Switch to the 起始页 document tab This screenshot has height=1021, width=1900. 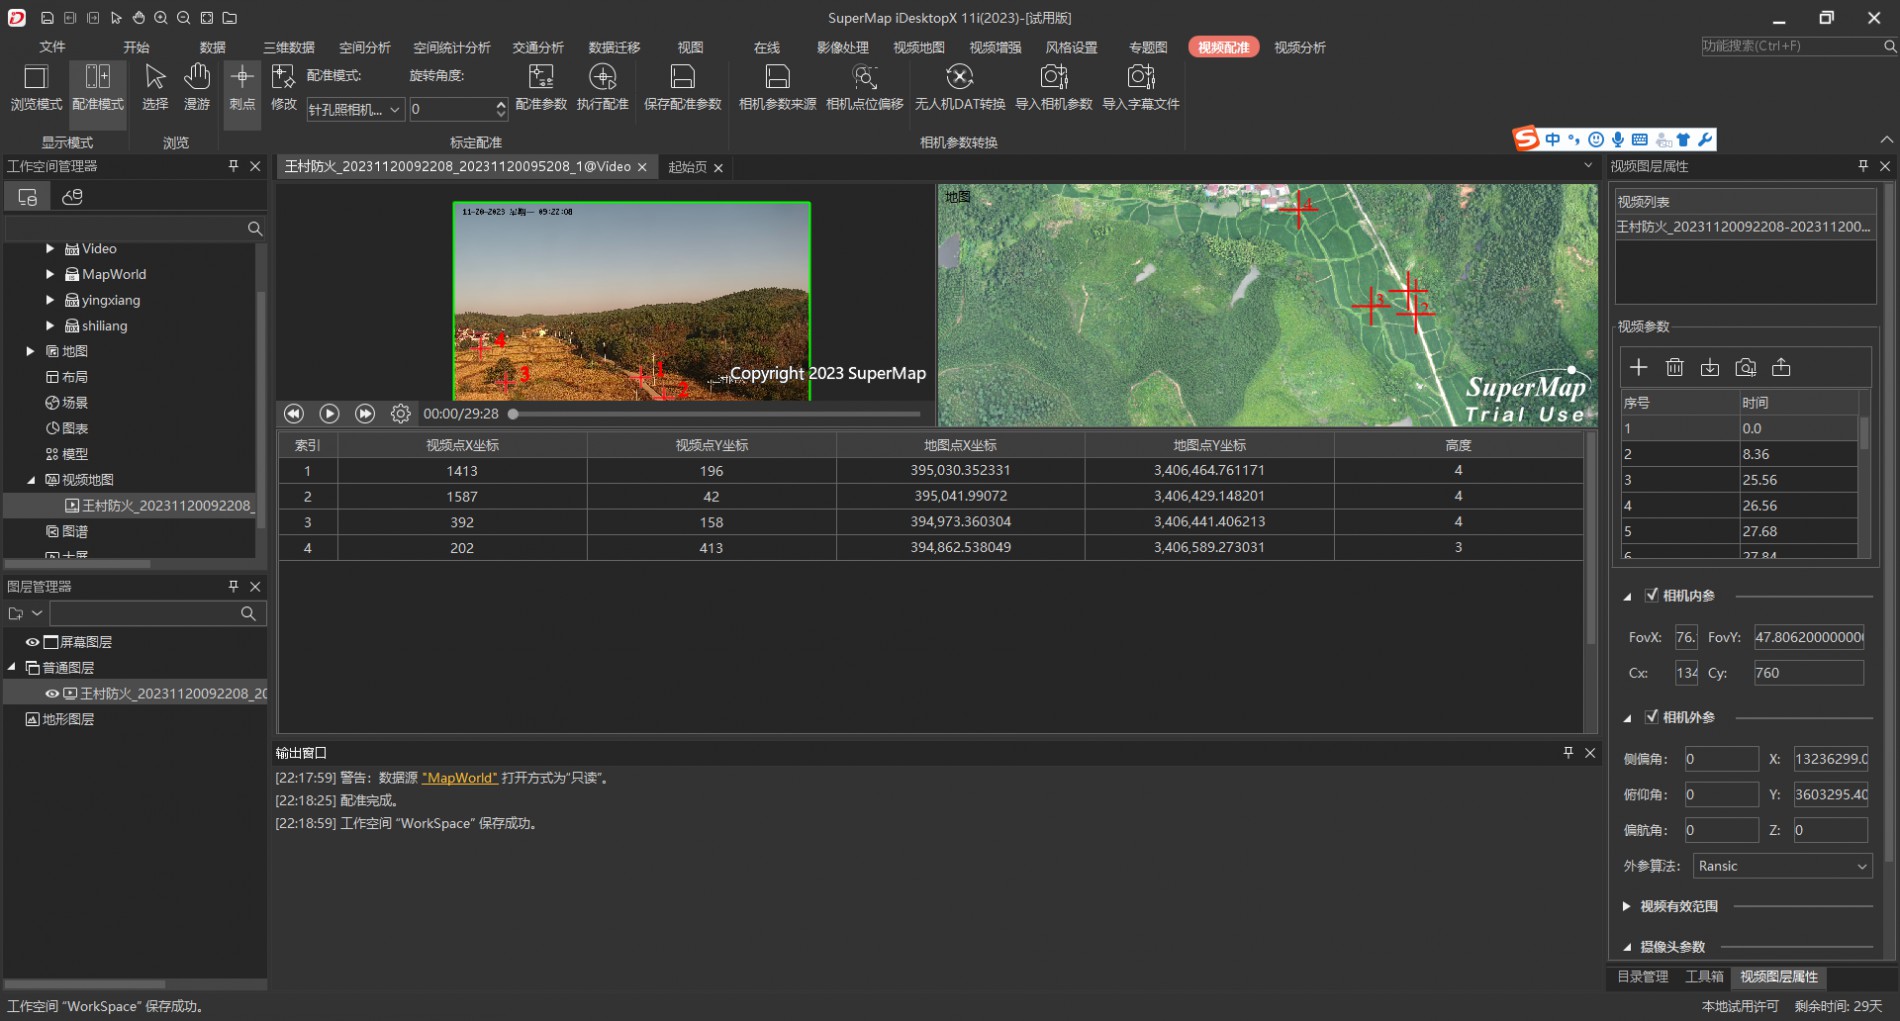click(687, 167)
